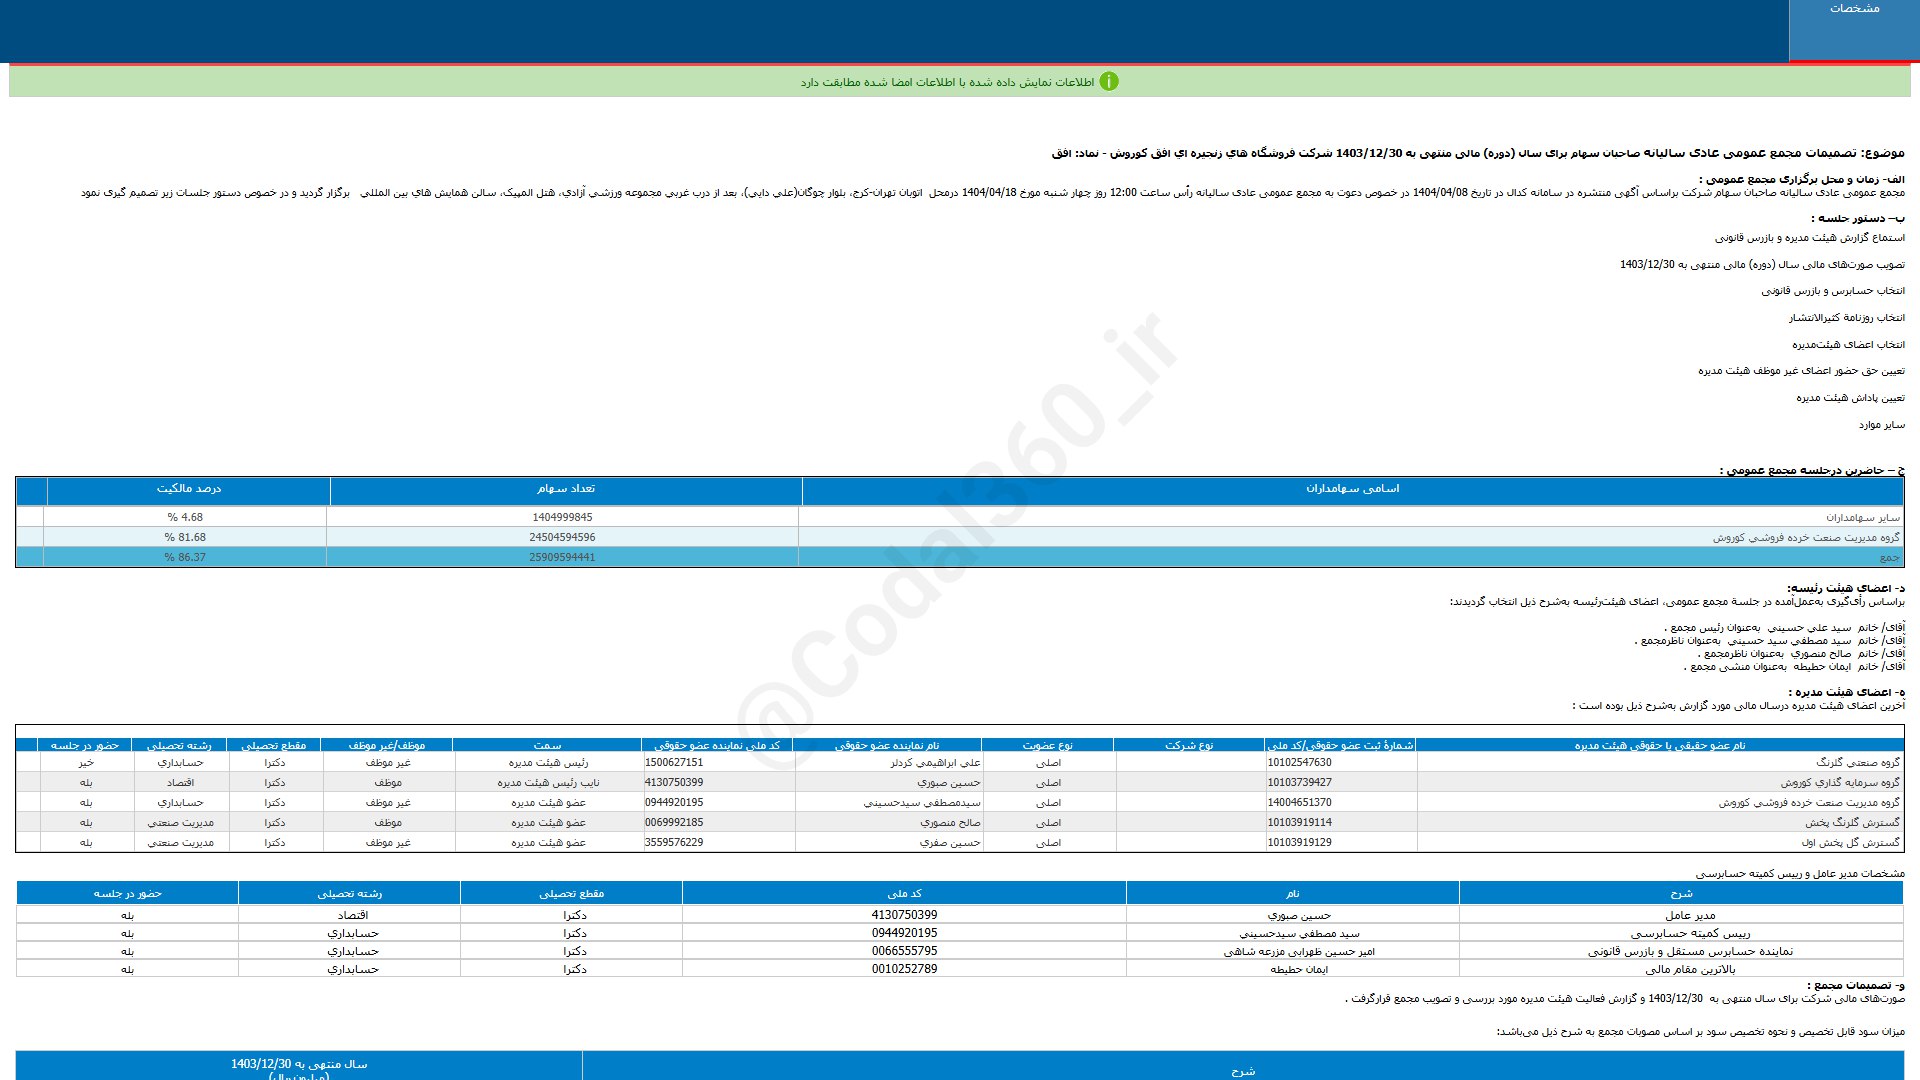
Task: Select 'نماینده حسابرس مستقل و بازرس قانونی' row label
Action: [x=1690, y=951]
